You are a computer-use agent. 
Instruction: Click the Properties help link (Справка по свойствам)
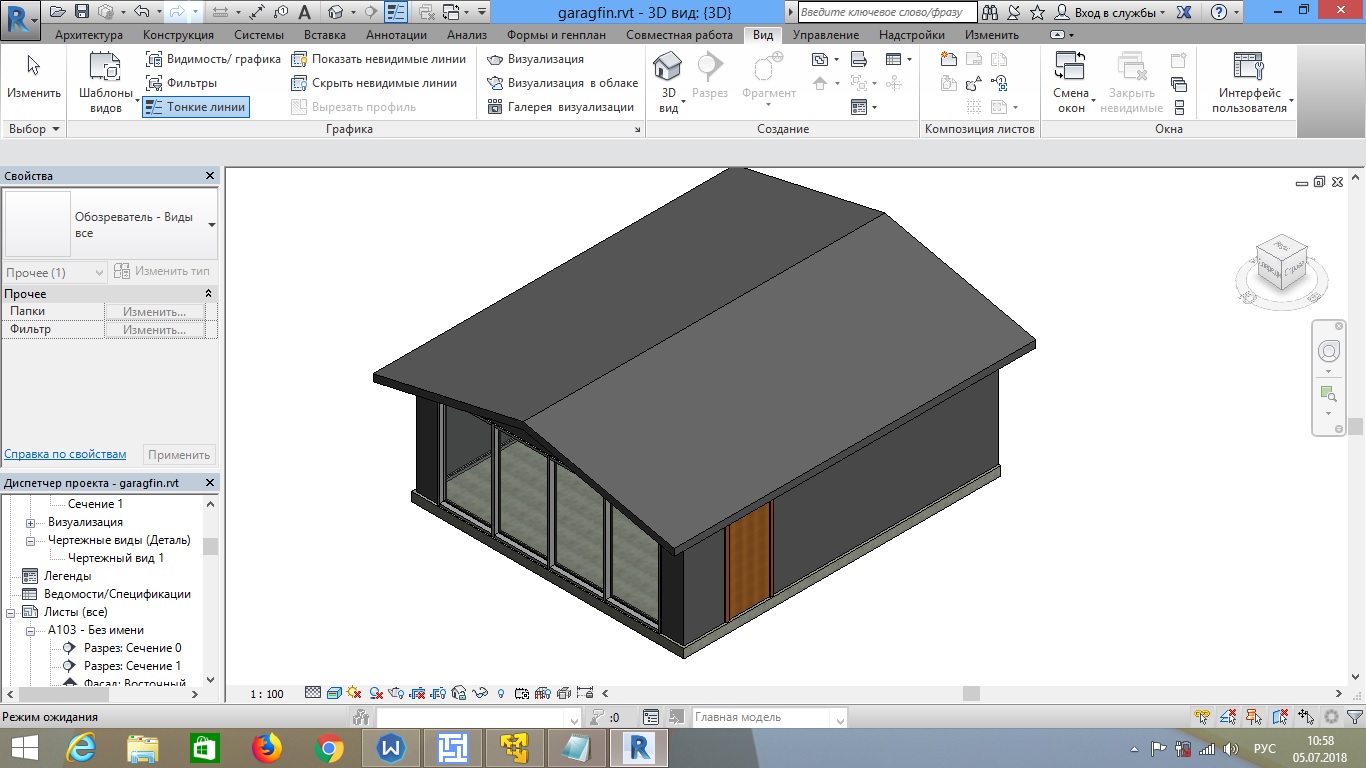click(x=65, y=454)
